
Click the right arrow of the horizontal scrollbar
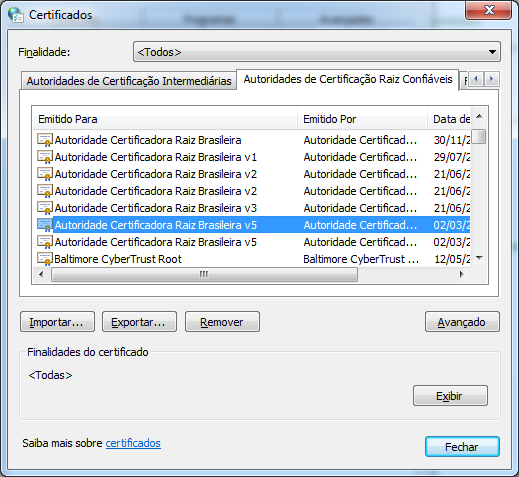pyautogui.click(x=462, y=275)
